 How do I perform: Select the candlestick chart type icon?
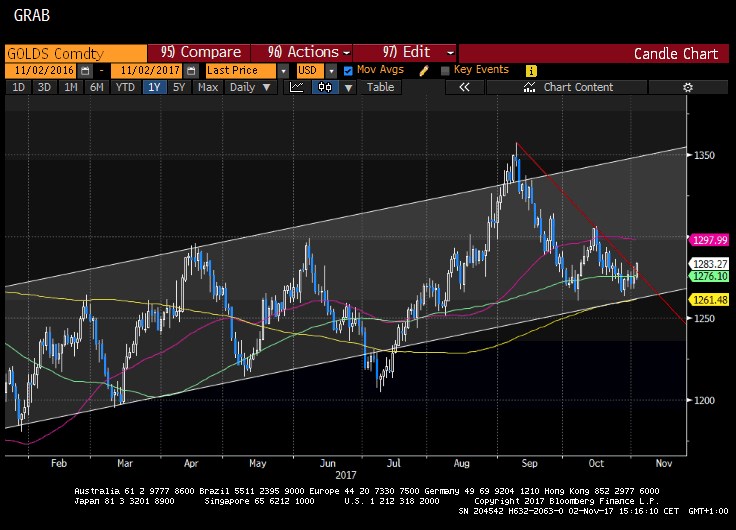tap(325, 88)
